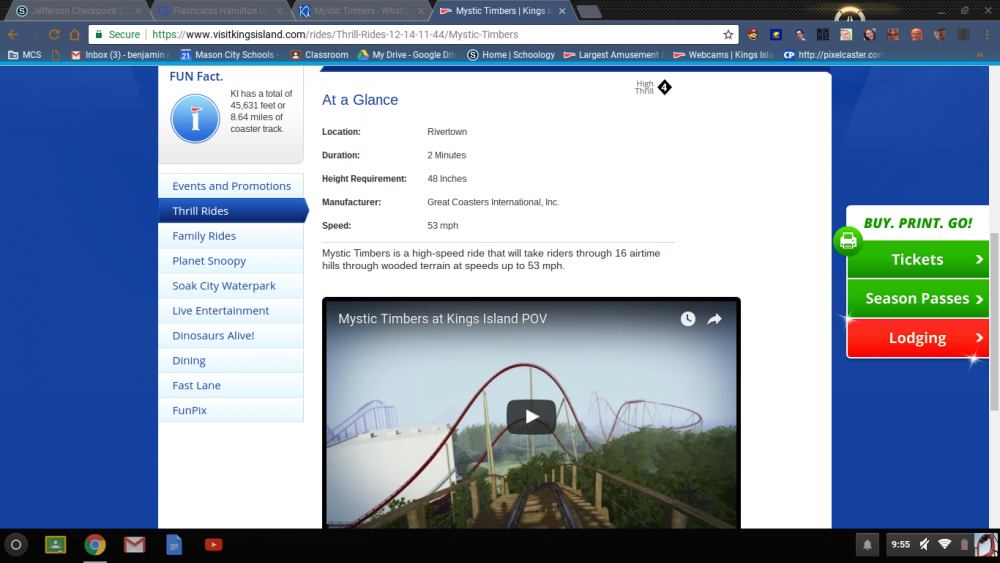The width and height of the screenshot is (1000, 563).
Task: Open the Classroom bookmark
Action: (x=319, y=55)
